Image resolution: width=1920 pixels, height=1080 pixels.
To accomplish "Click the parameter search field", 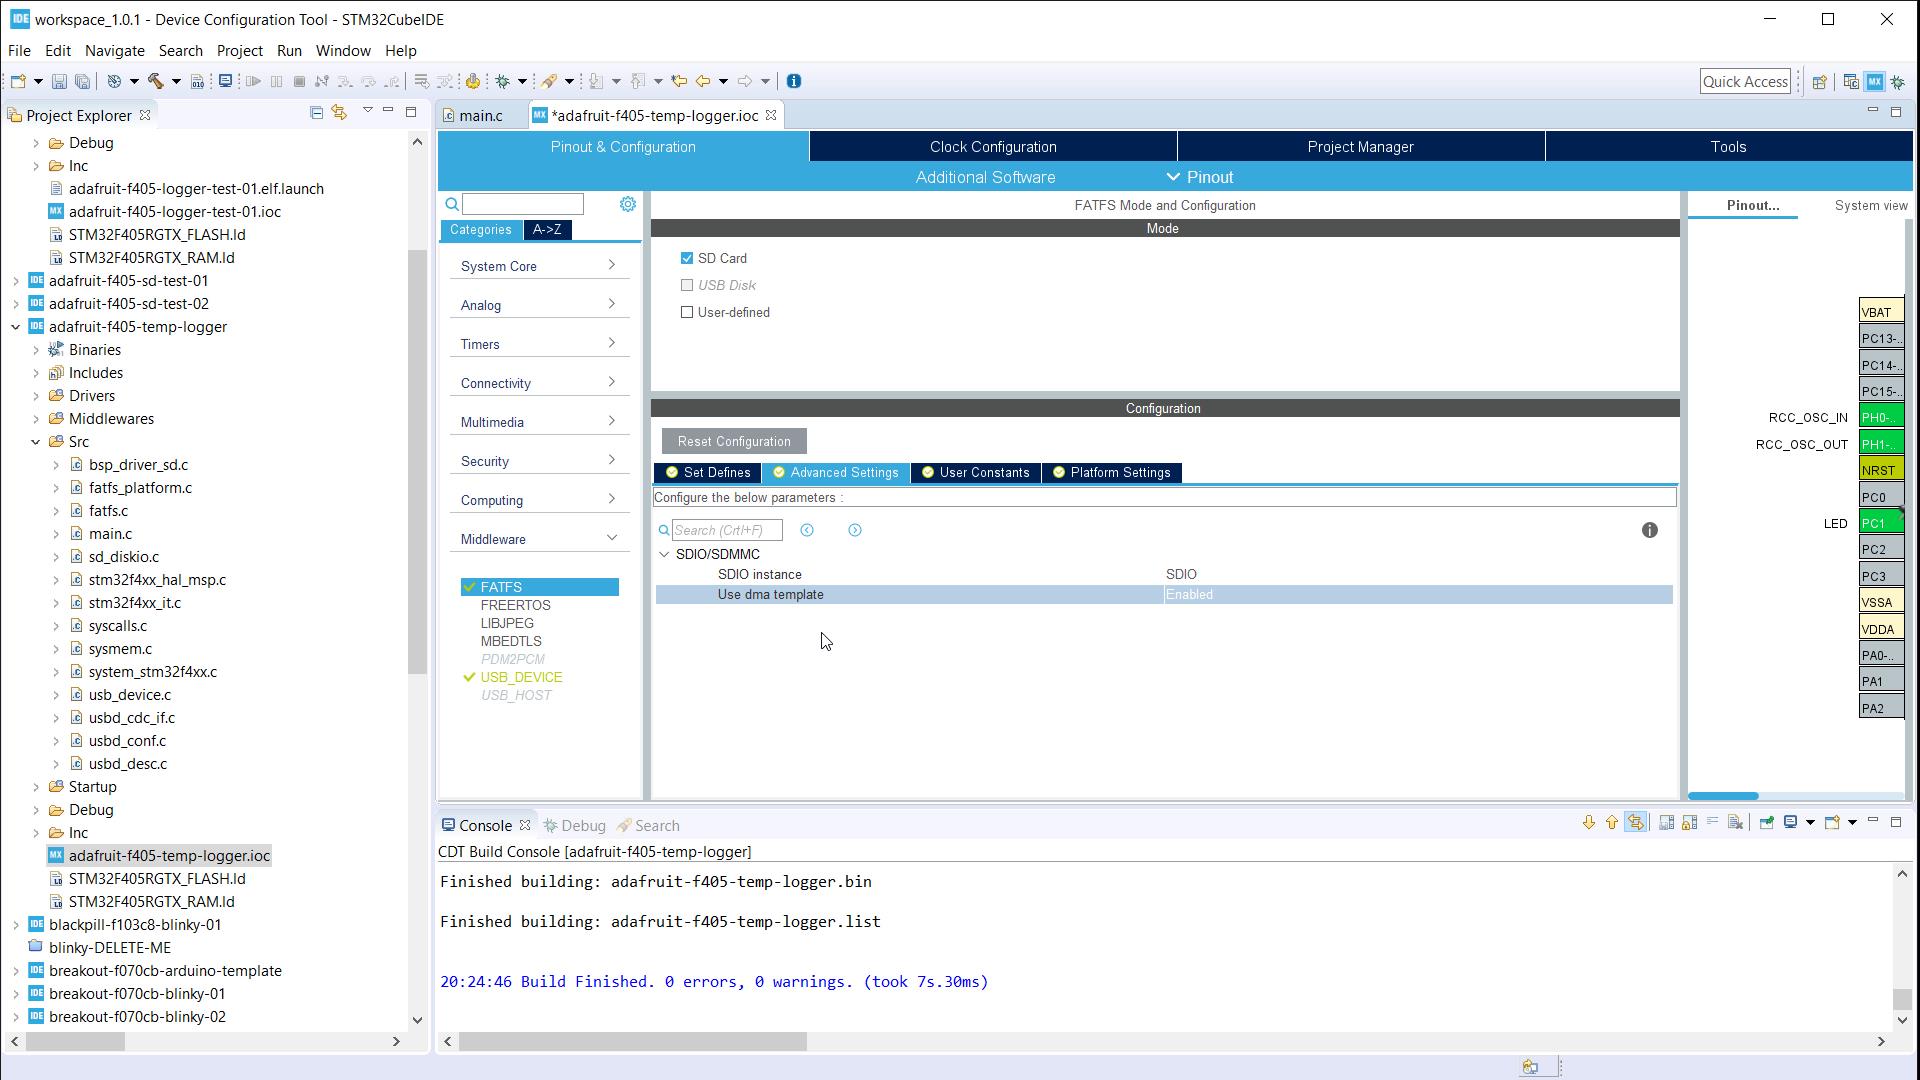I will click(727, 530).
